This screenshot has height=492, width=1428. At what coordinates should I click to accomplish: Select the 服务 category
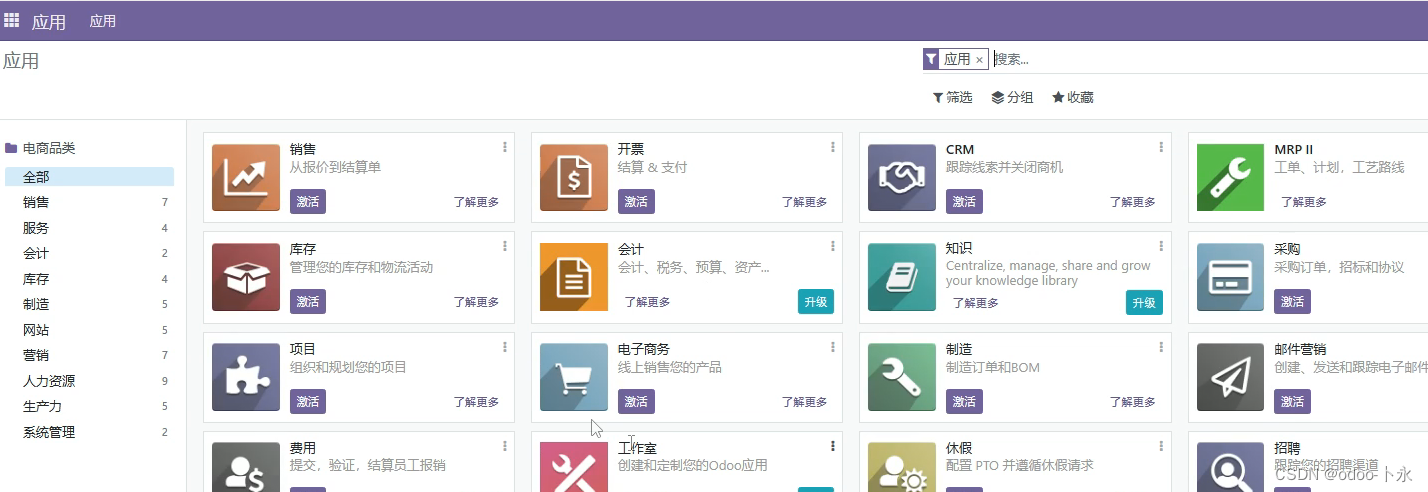(89, 228)
